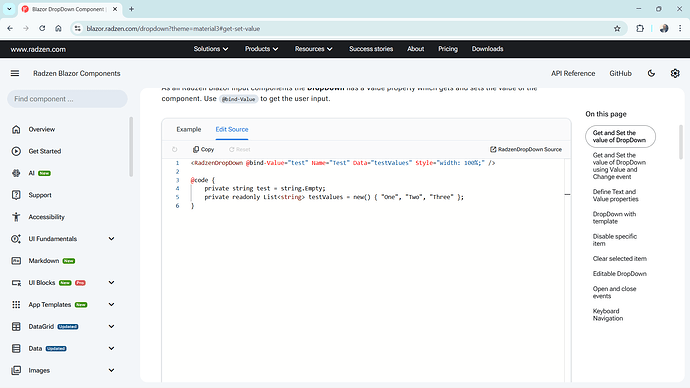Jump to DropDown with template section
Screen dimensions: 690x388
pyautogui.click(x=614, y=218)
